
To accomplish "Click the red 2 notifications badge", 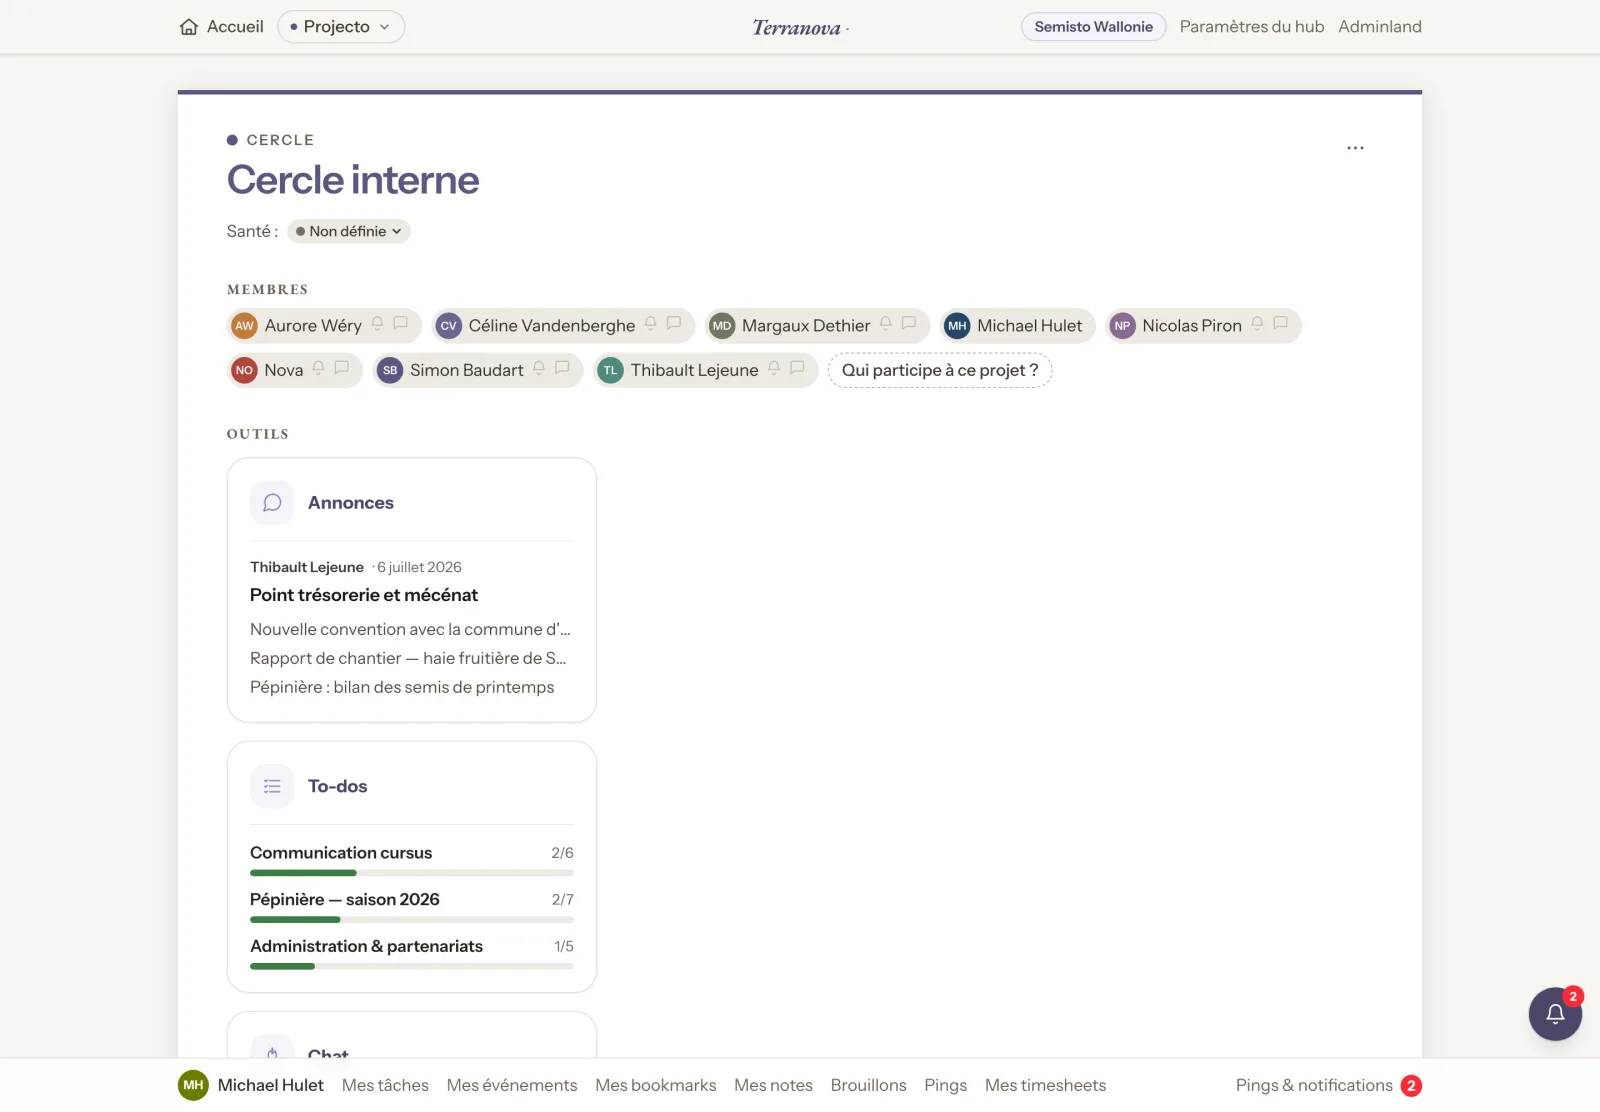I will pos(1411,1086).
